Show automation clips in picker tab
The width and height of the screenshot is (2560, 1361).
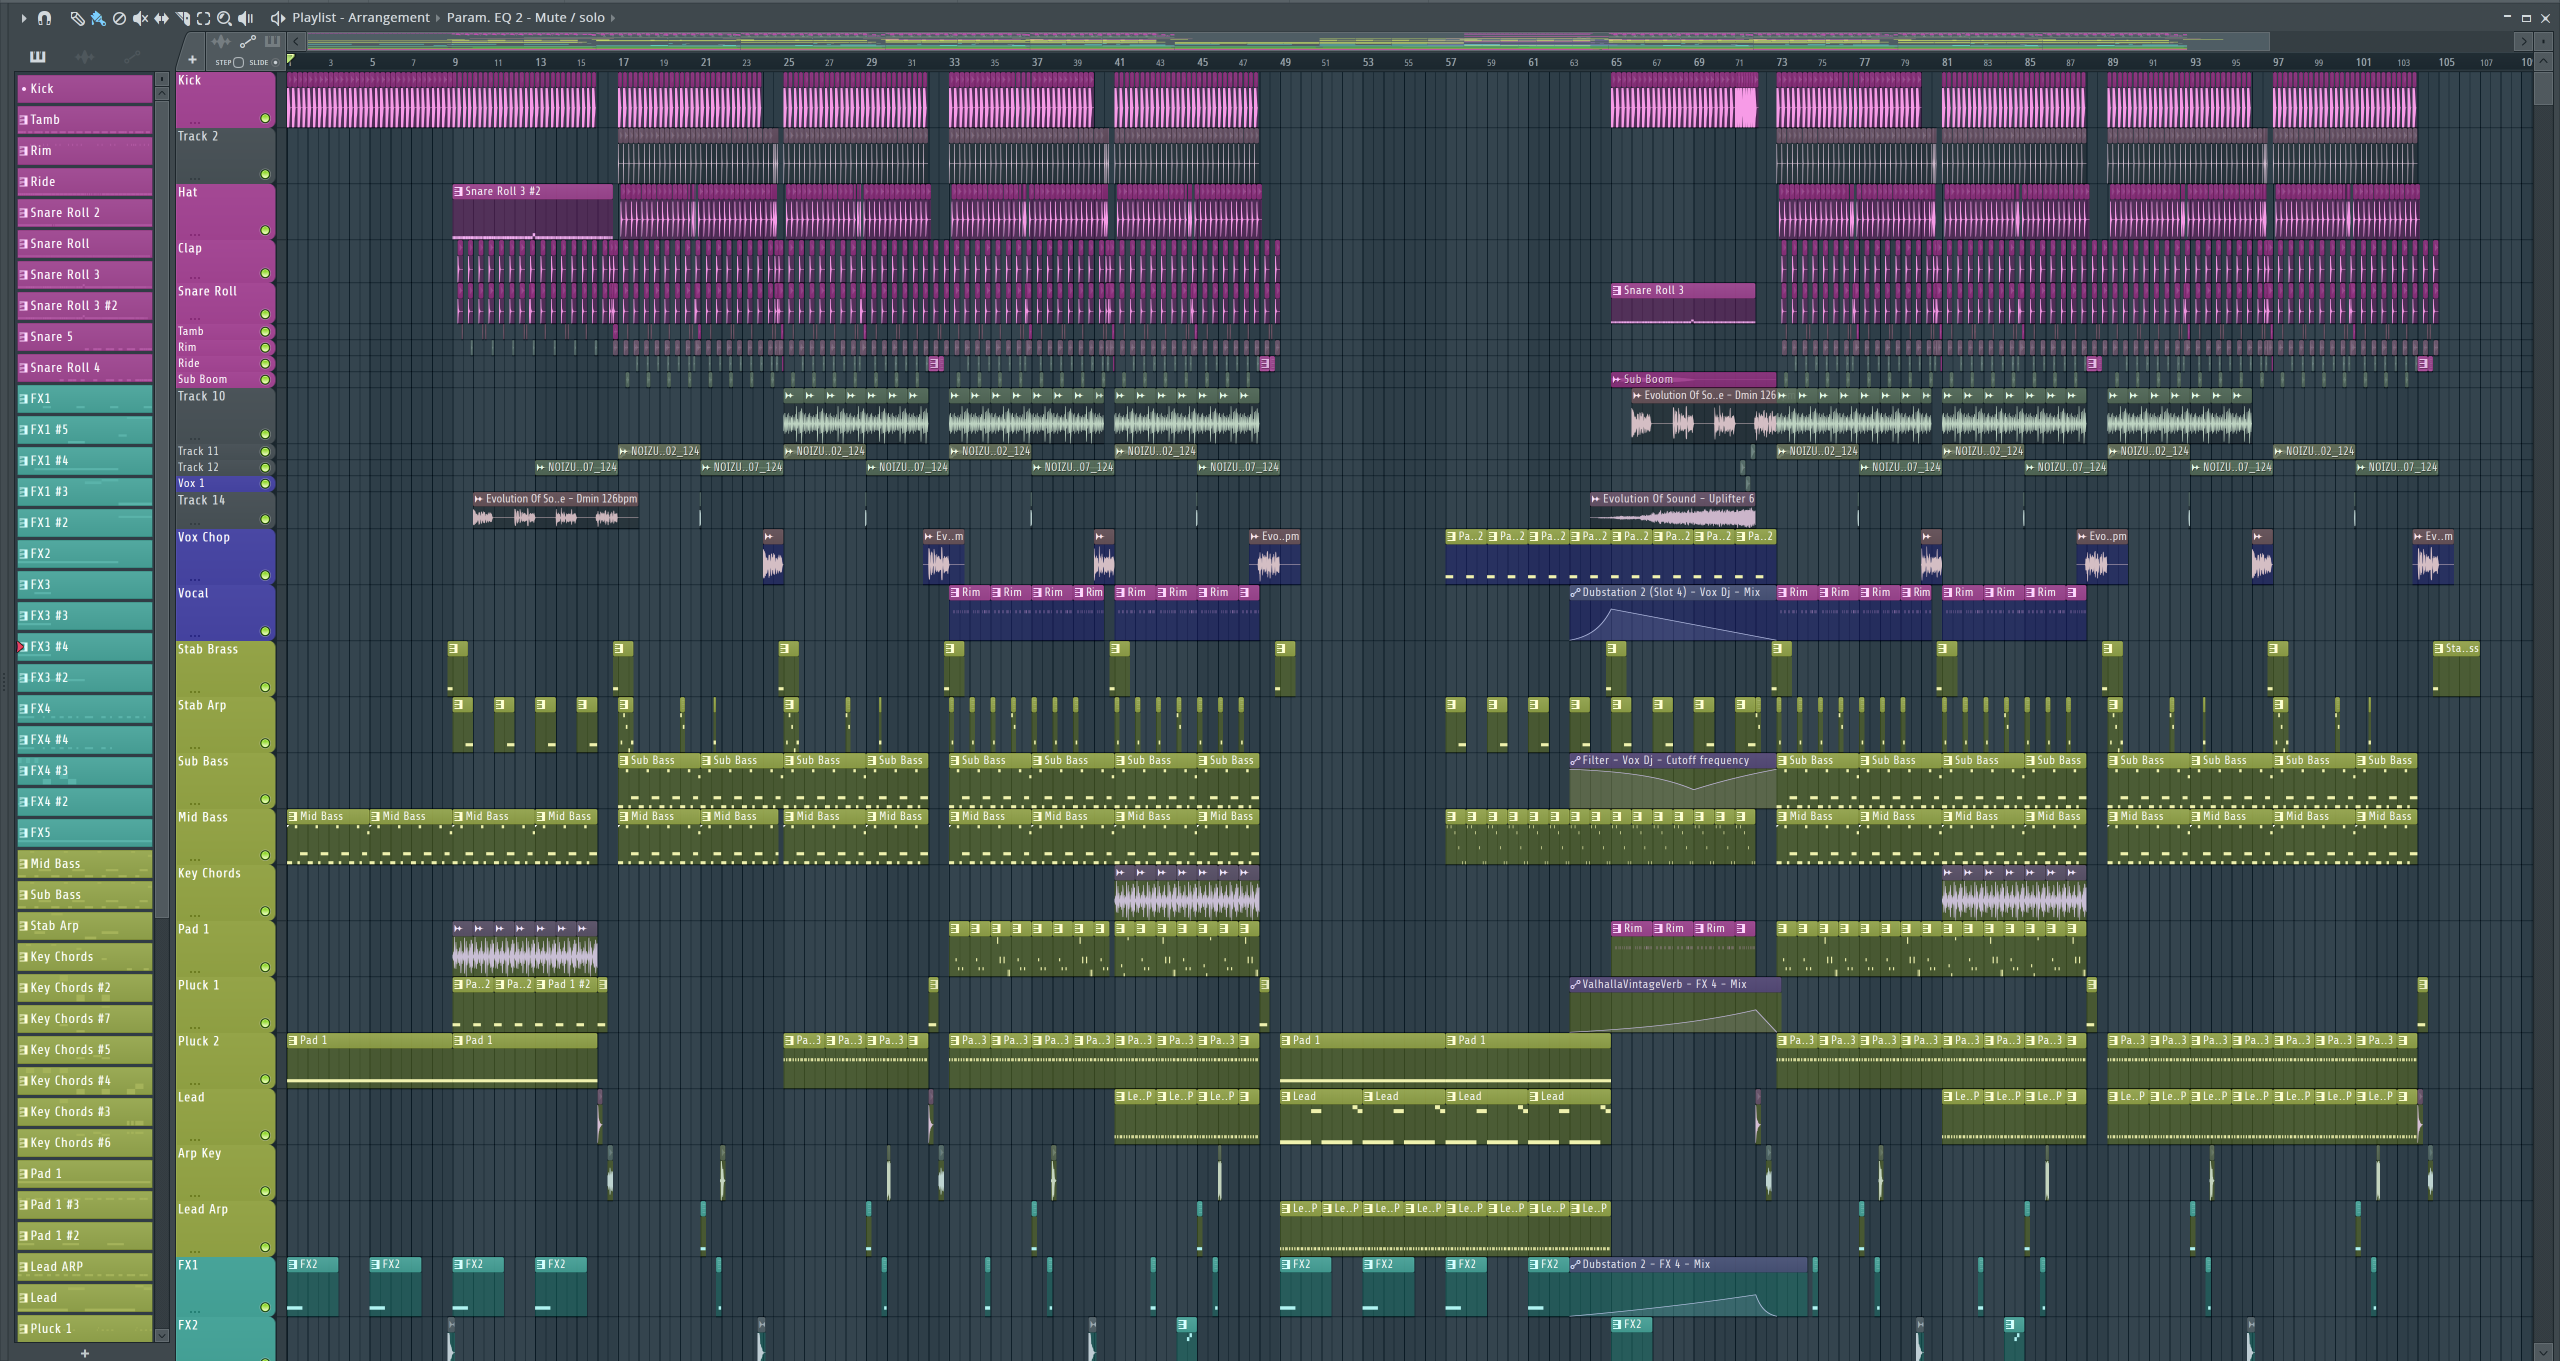(131, 57)
